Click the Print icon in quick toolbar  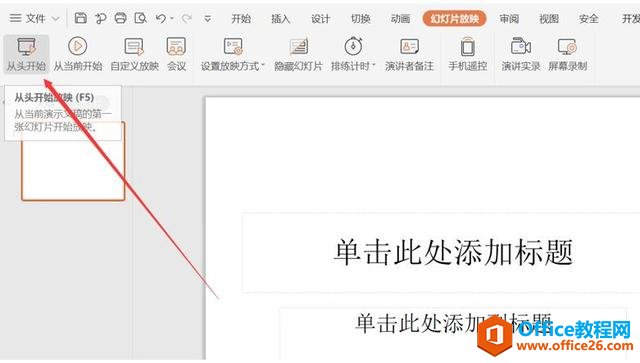pyautogui.click(x=120, y=18)
